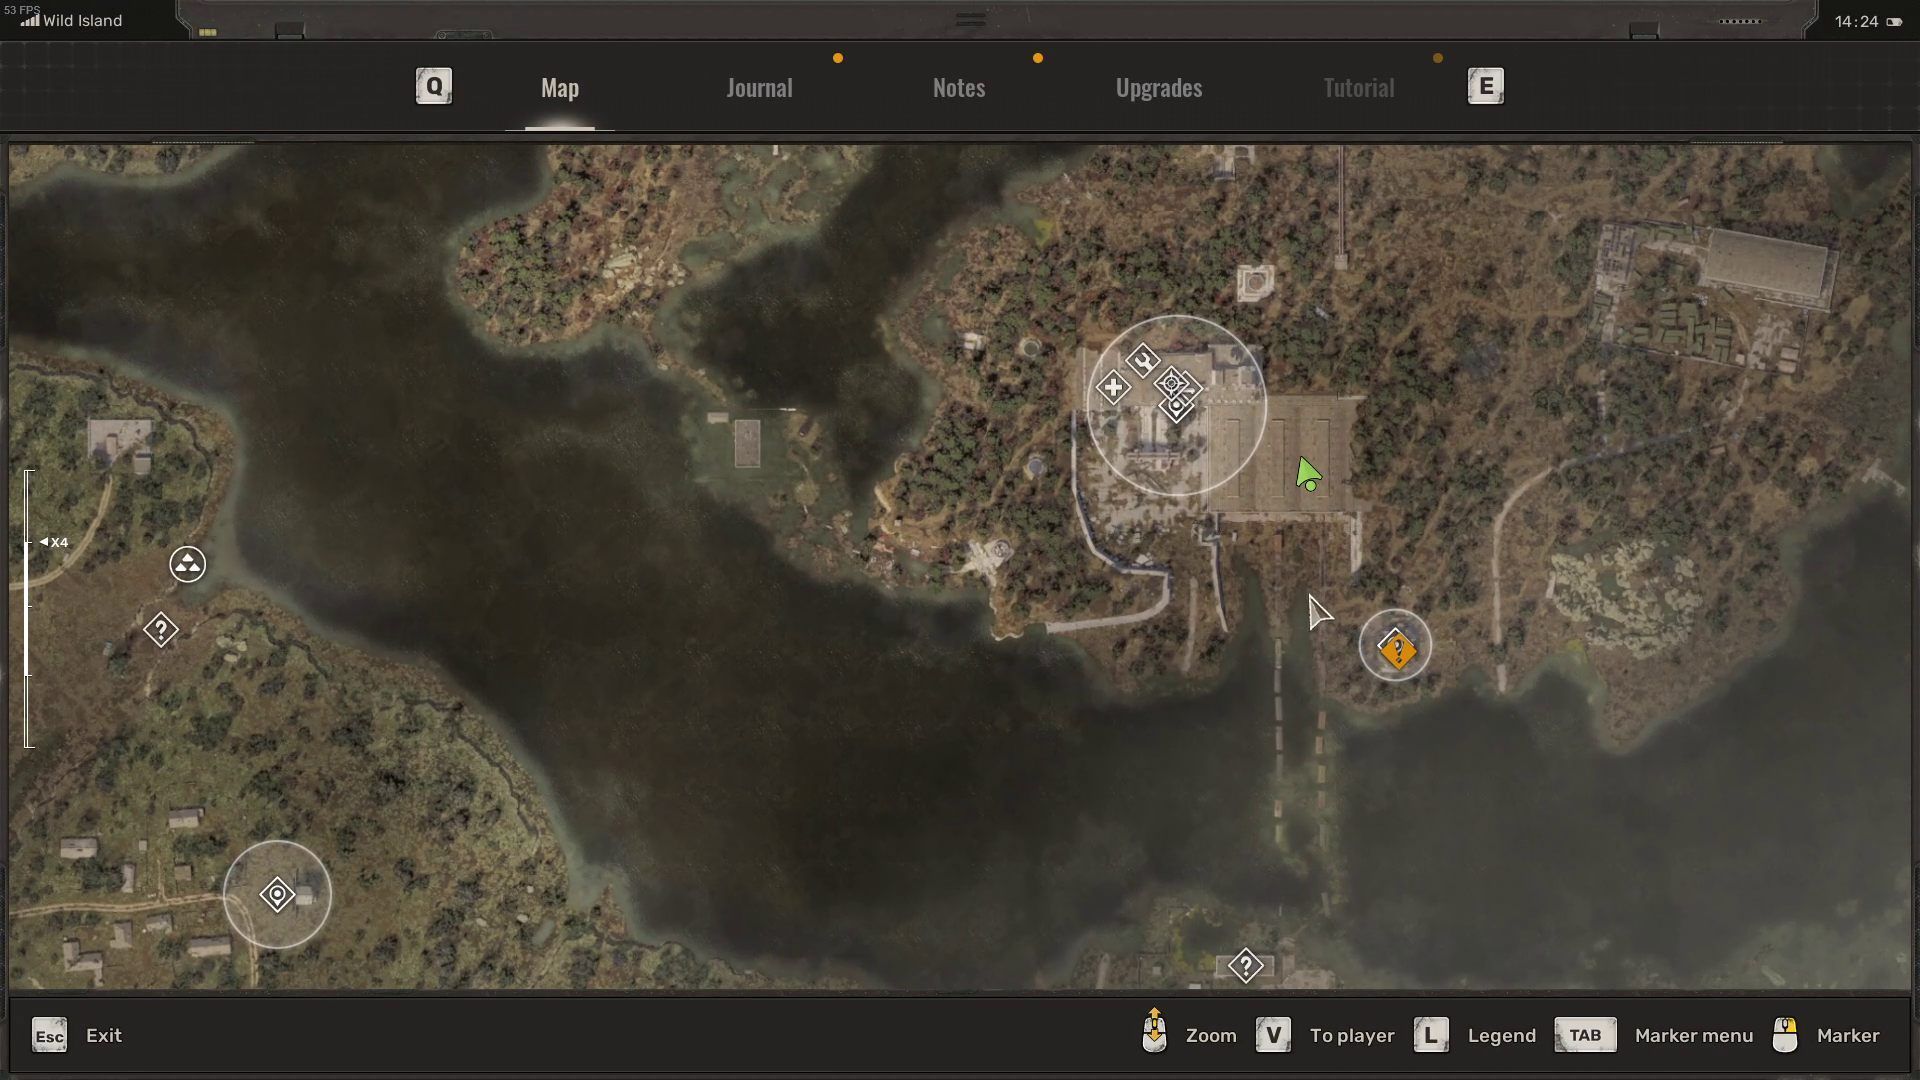The image size is (1920, 1080).
Task: Select the technician wrench marker on the map
Action: 1142,360
